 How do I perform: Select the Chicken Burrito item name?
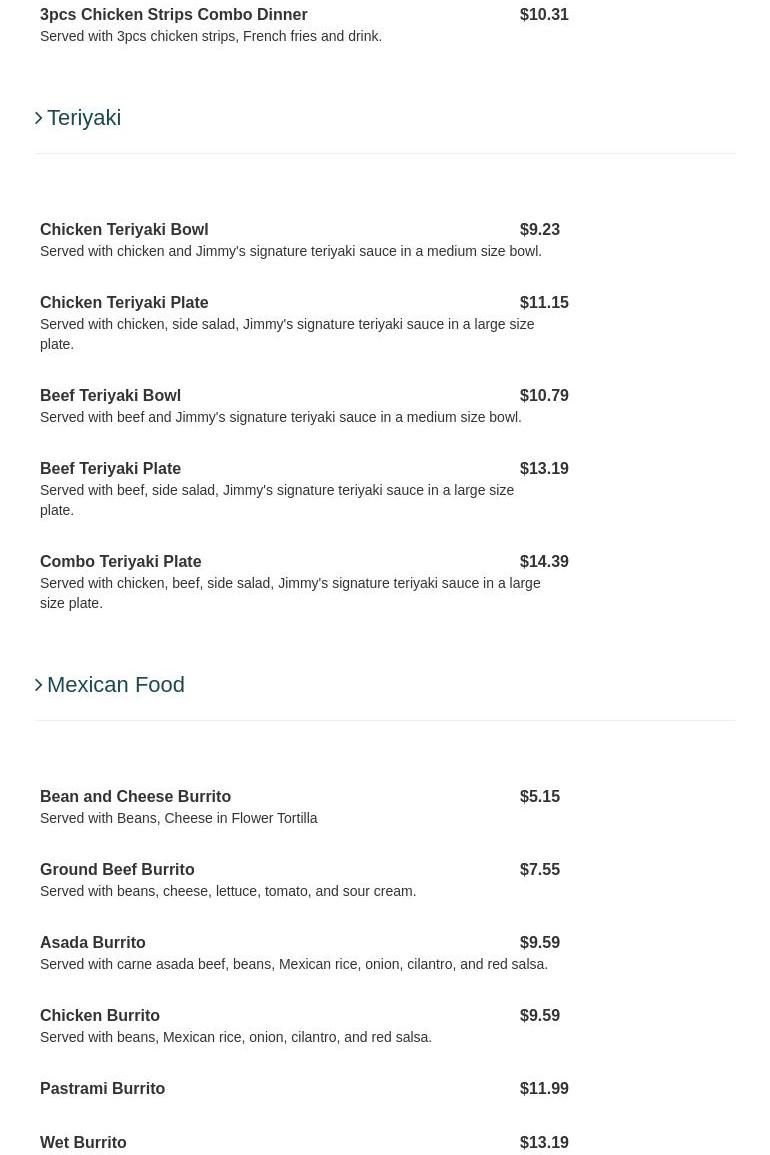99,1016
